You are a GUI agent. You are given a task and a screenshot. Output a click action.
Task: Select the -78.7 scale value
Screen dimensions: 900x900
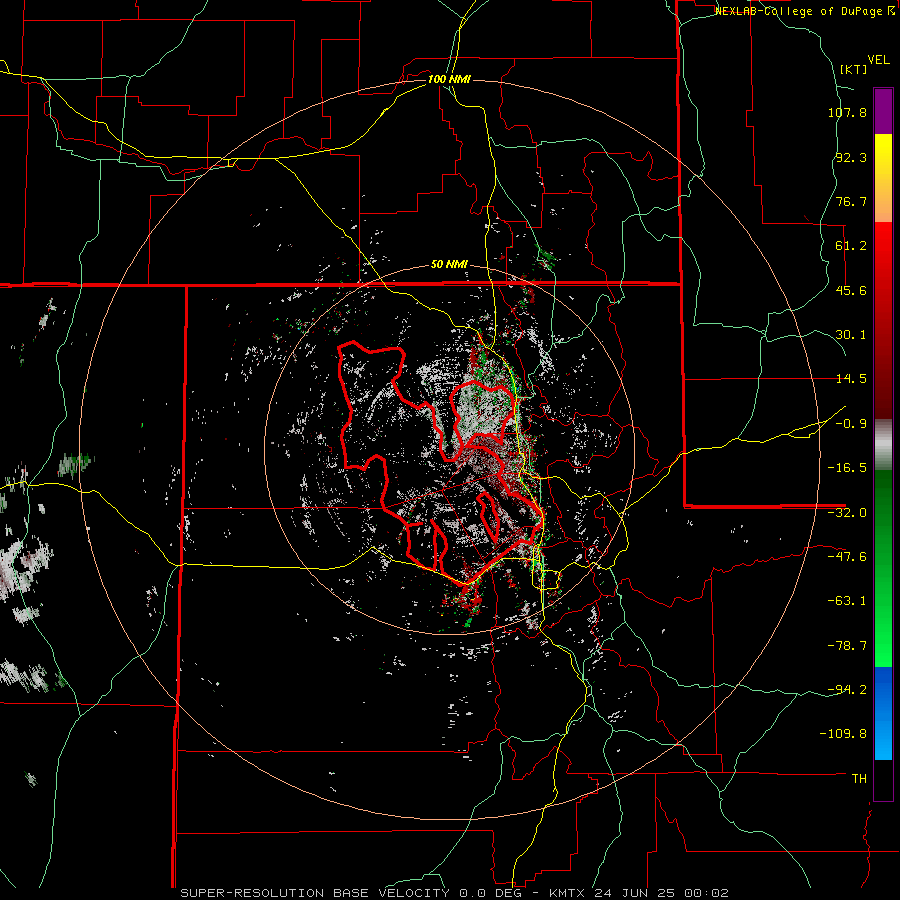(847, 646)
